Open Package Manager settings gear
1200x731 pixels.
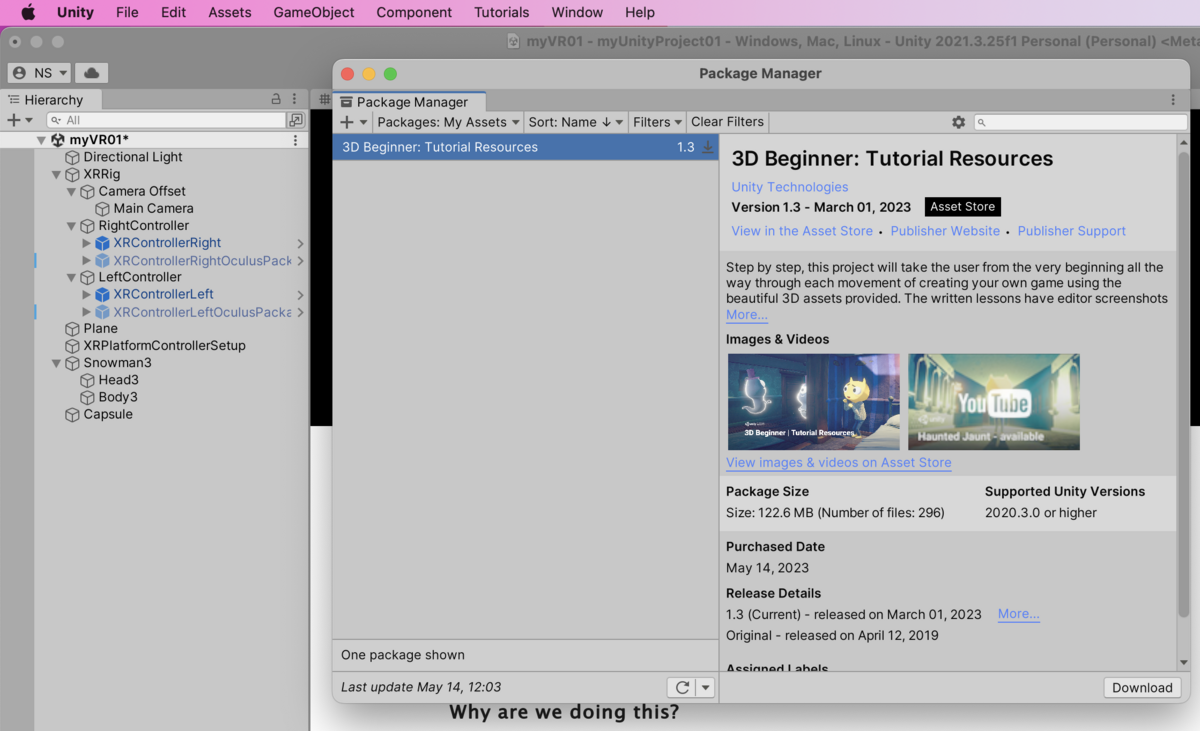[958, 122]
